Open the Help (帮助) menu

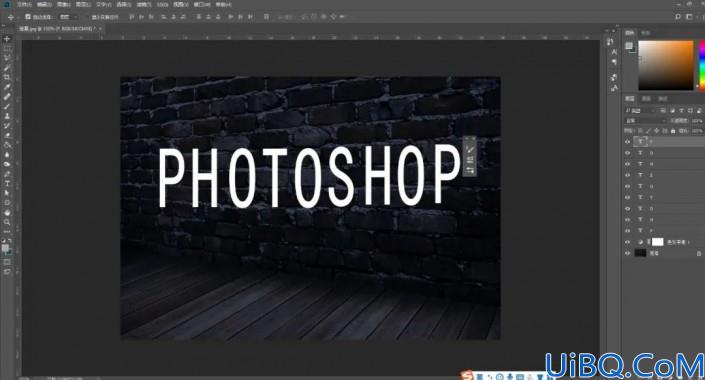click(x=223, y=4)
